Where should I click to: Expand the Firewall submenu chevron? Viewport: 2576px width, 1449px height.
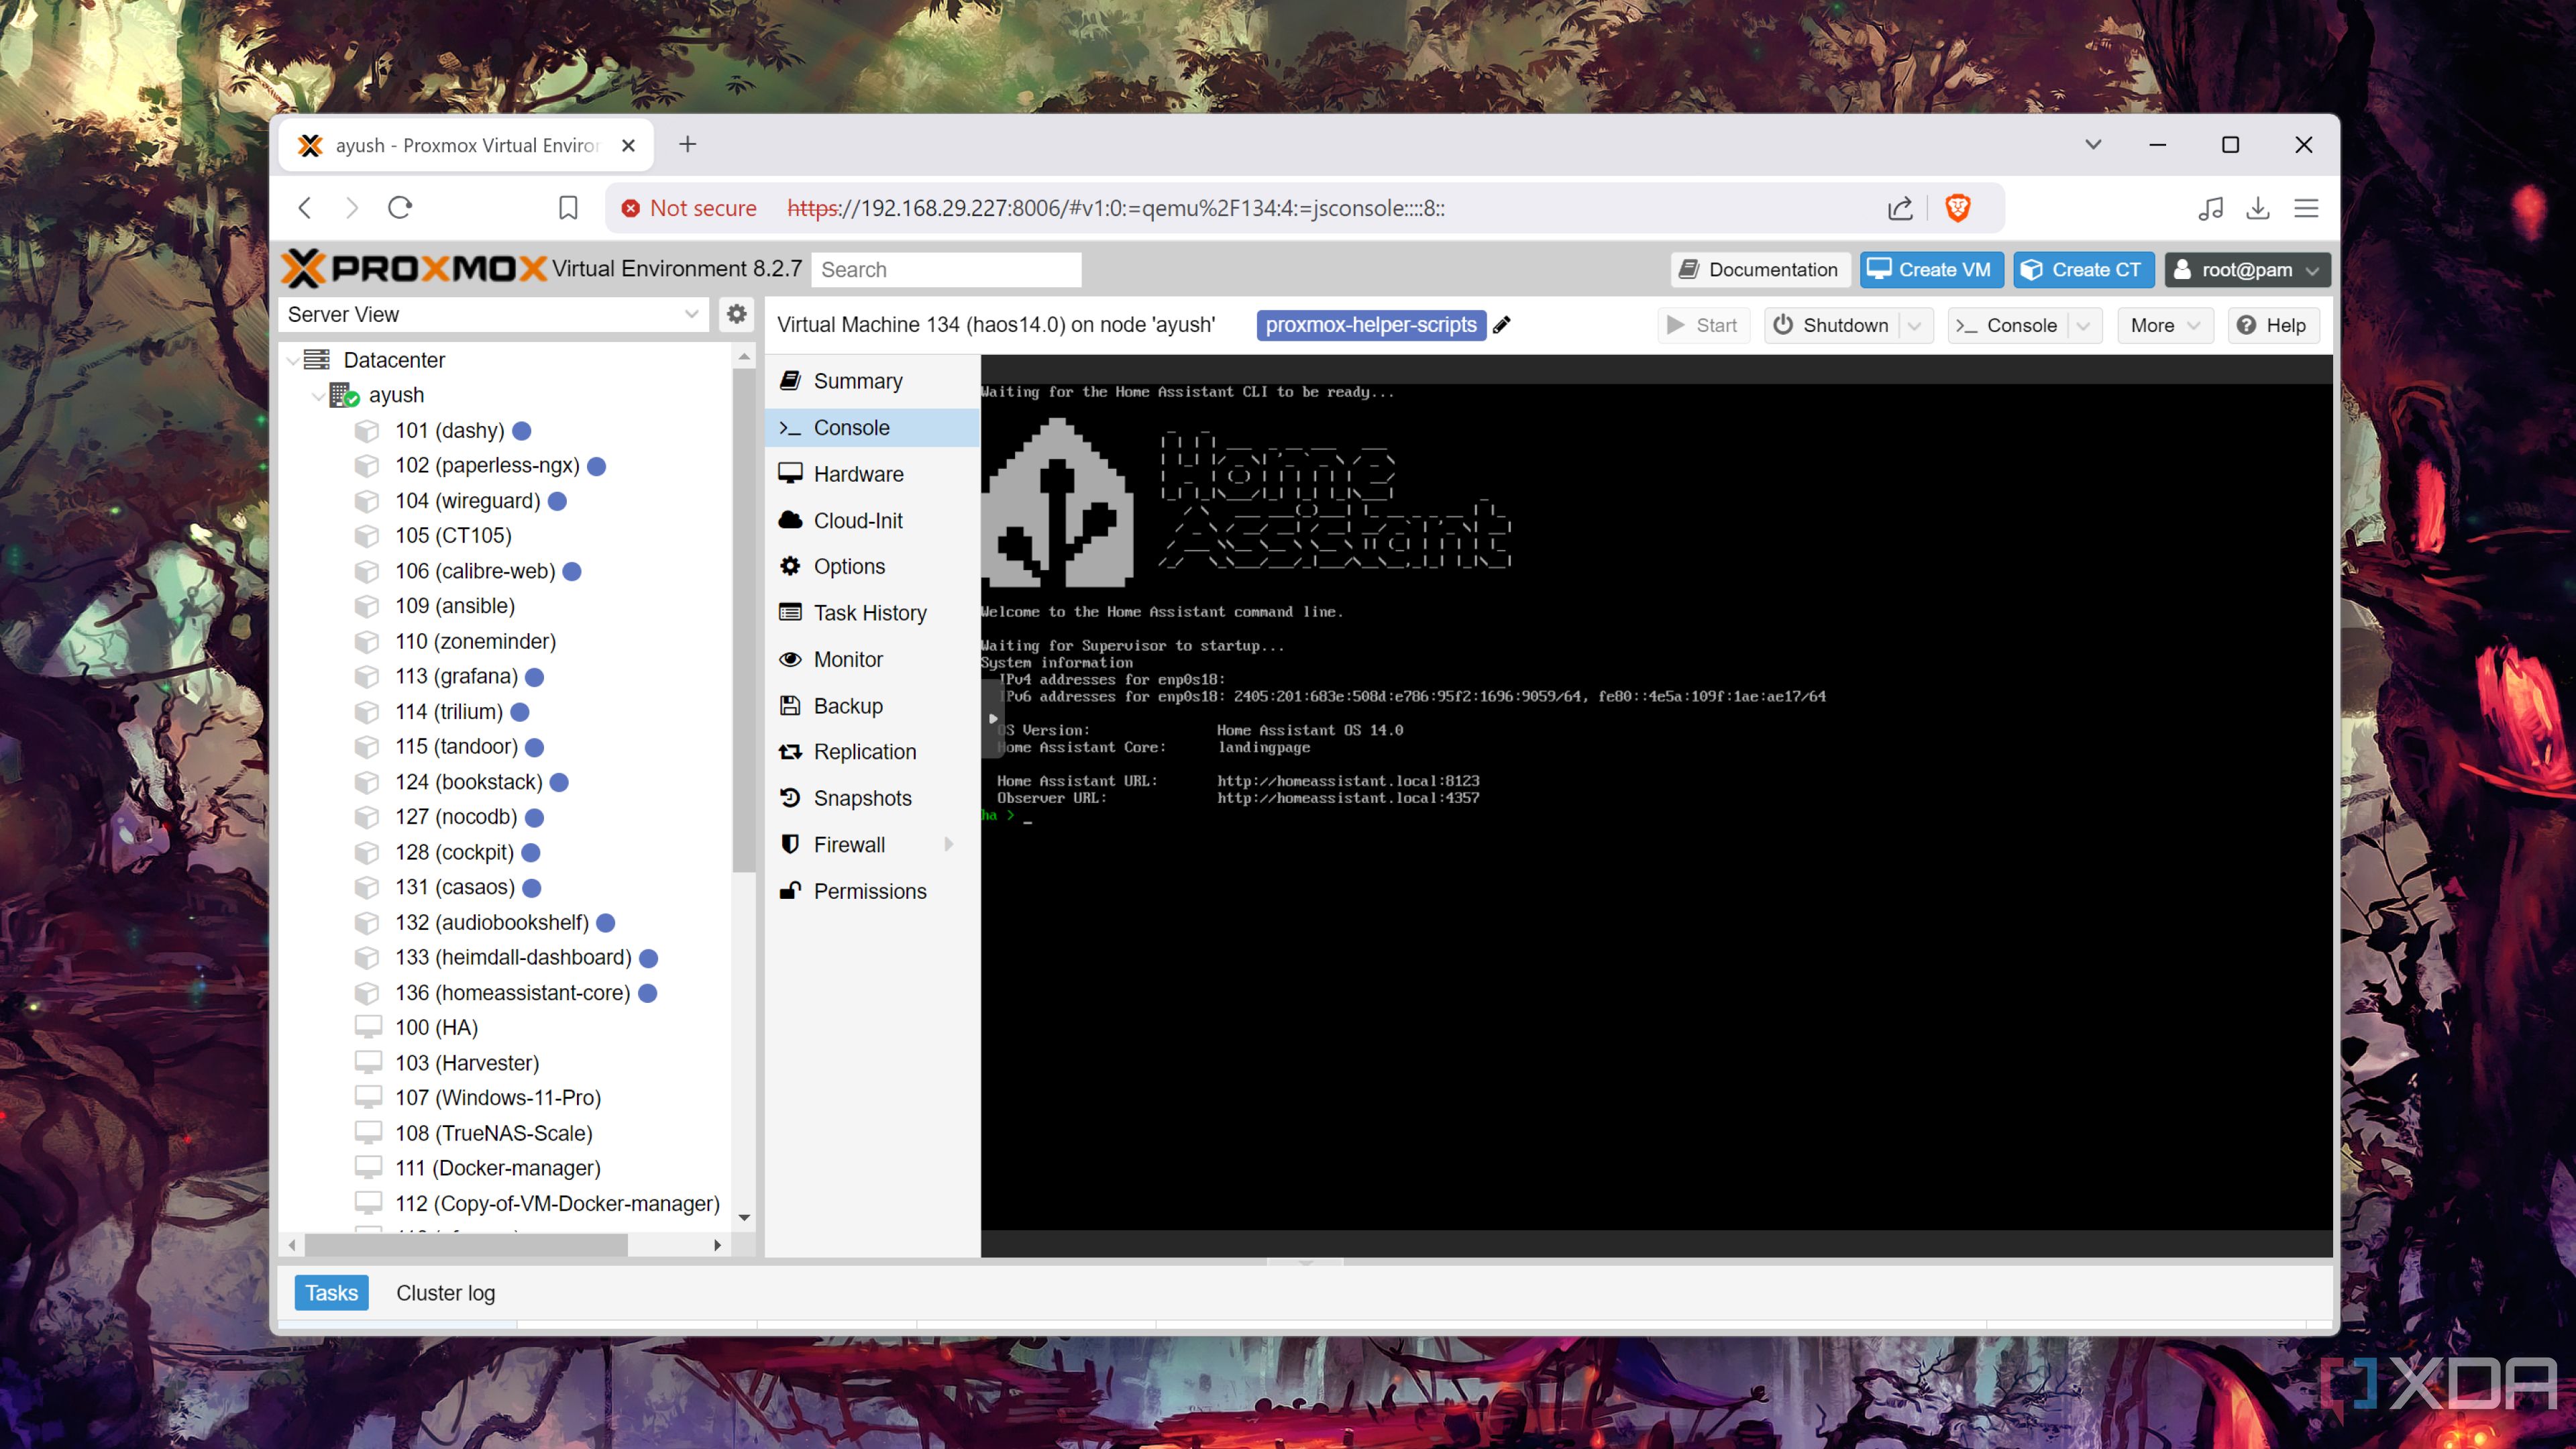tap(950, 844)
